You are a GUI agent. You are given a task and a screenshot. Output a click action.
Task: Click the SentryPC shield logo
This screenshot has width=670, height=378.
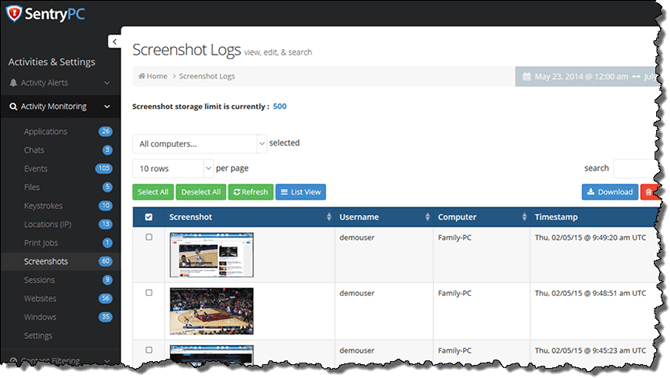coord(14,13)
